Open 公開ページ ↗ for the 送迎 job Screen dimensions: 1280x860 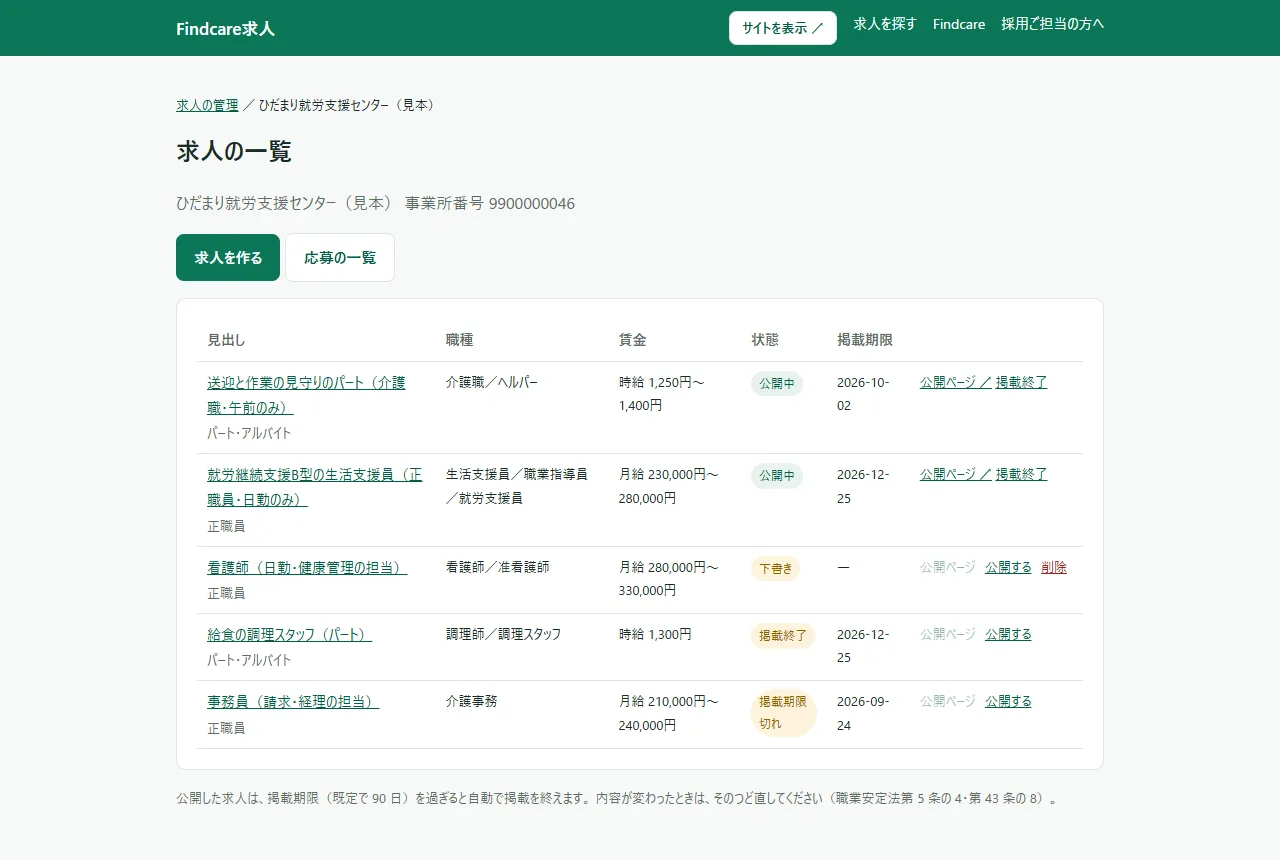click(x=955, y=382)
